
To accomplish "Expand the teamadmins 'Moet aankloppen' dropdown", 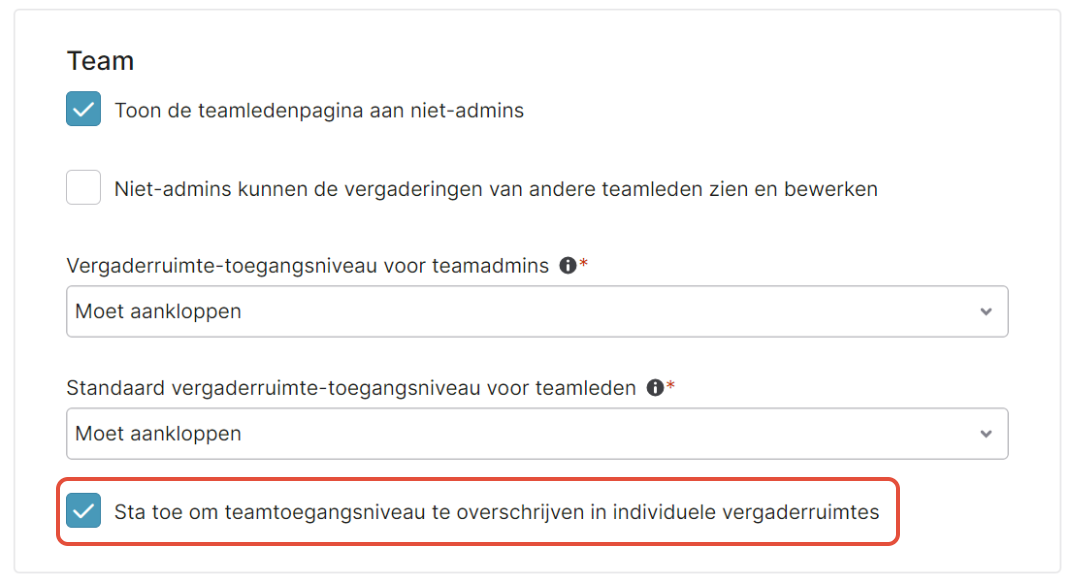I will point(537,311).
